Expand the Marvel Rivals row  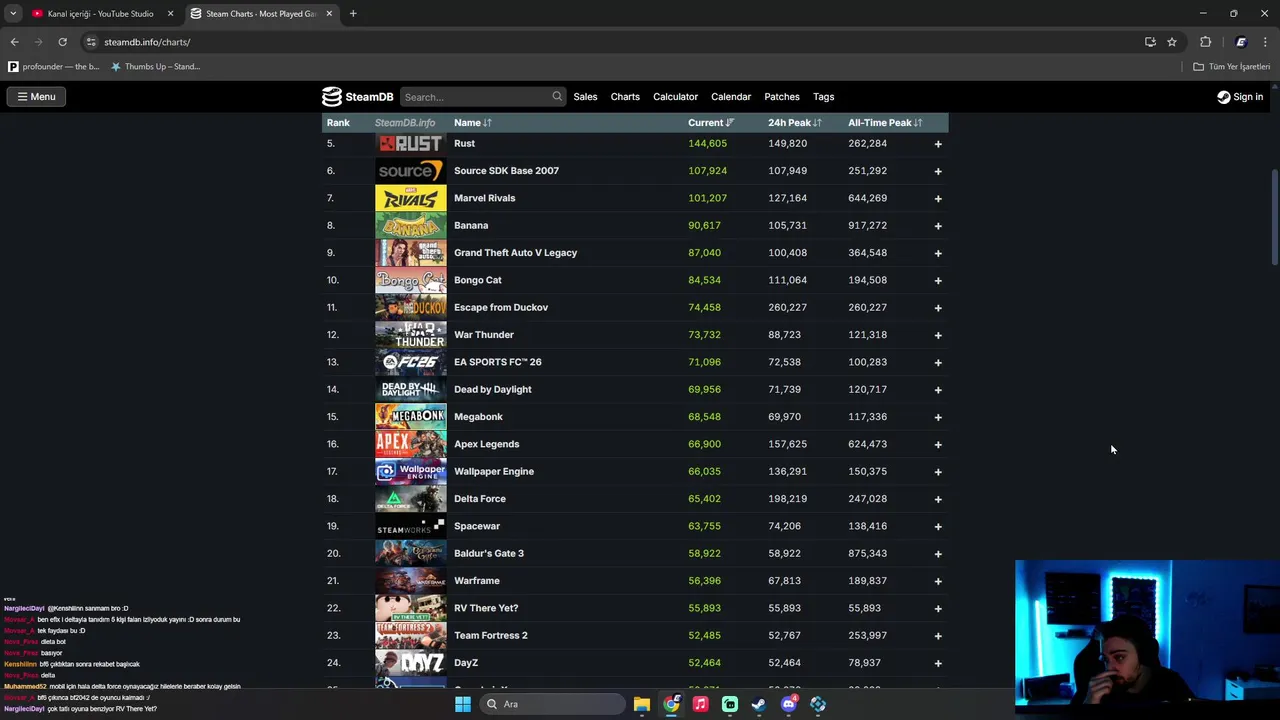938,198
